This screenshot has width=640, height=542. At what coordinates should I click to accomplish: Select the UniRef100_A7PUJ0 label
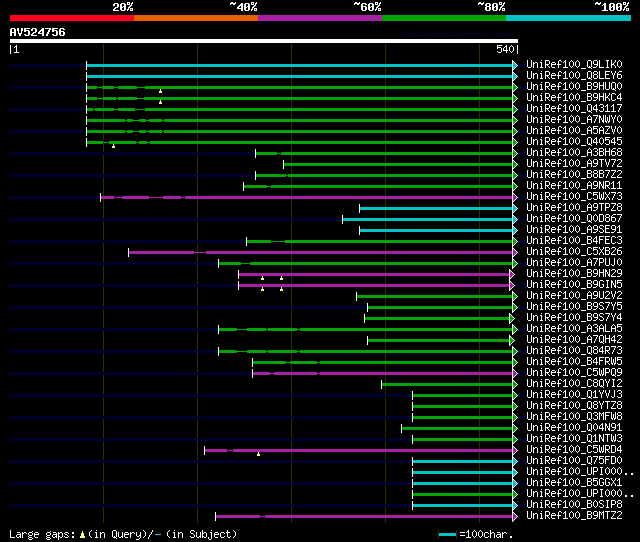[574, 263]
